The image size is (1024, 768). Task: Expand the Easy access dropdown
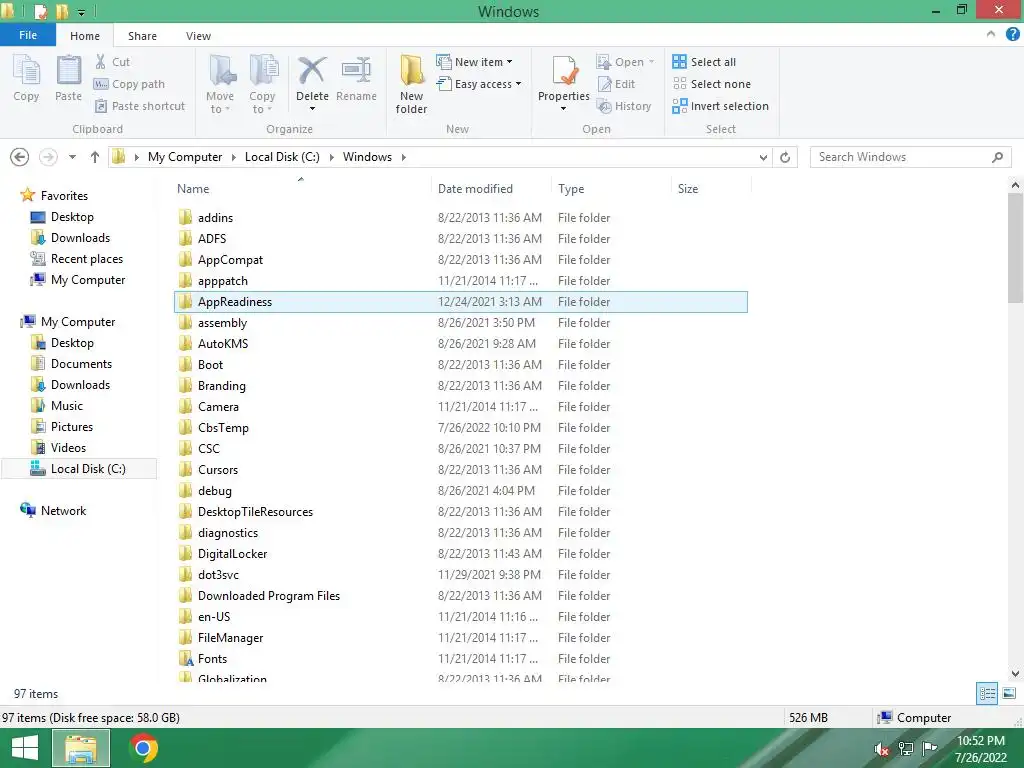[x=518, y=84]
